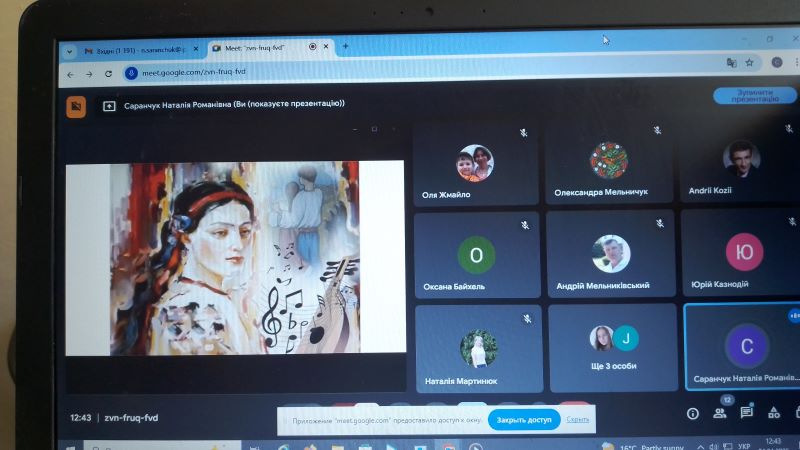Select Оксана Байхель participant tile
800x450 pixels.
click(477, 255)
